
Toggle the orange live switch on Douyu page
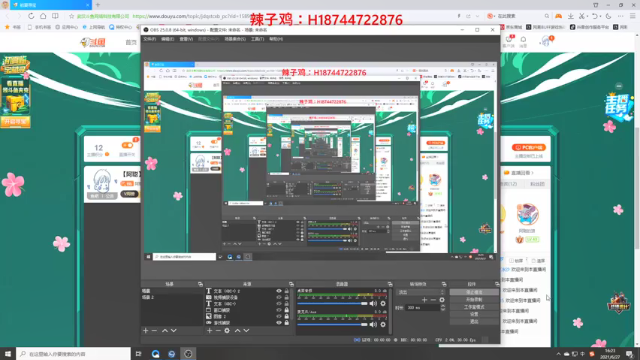tap(127, 145)
